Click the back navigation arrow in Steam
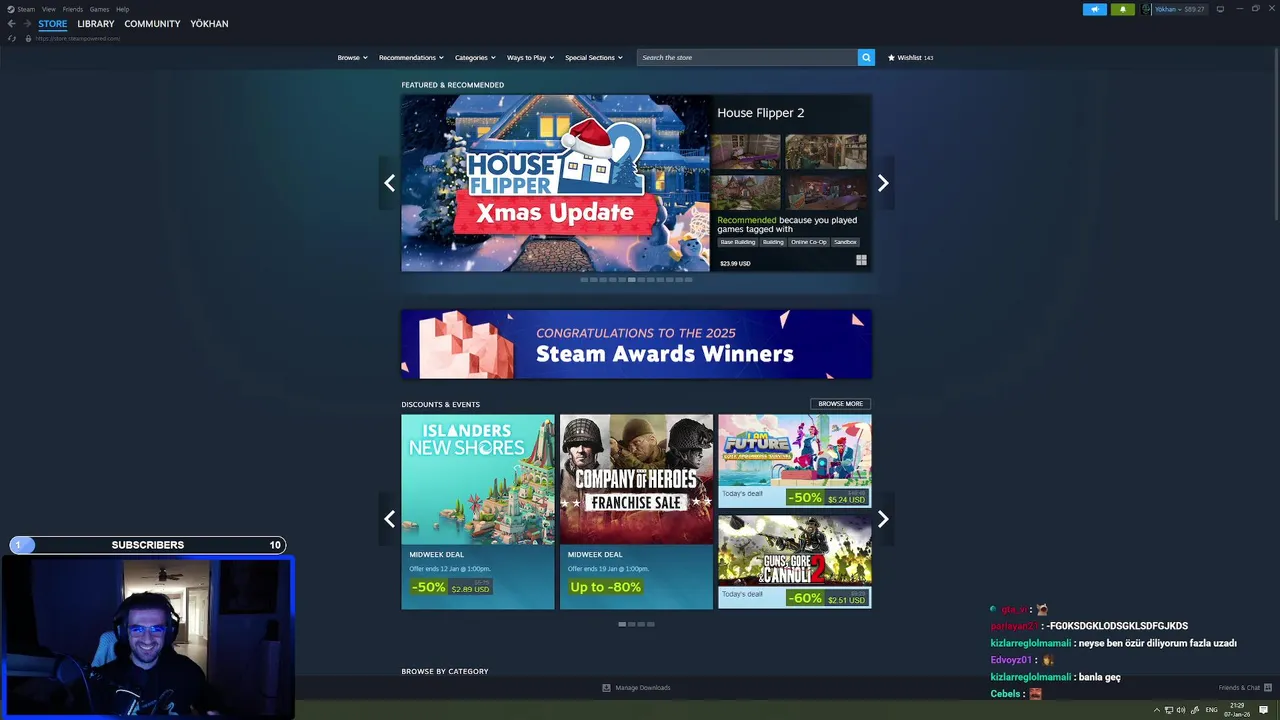Image resolution: width=1280 pixels, height=720 pixels. (11, 24)
